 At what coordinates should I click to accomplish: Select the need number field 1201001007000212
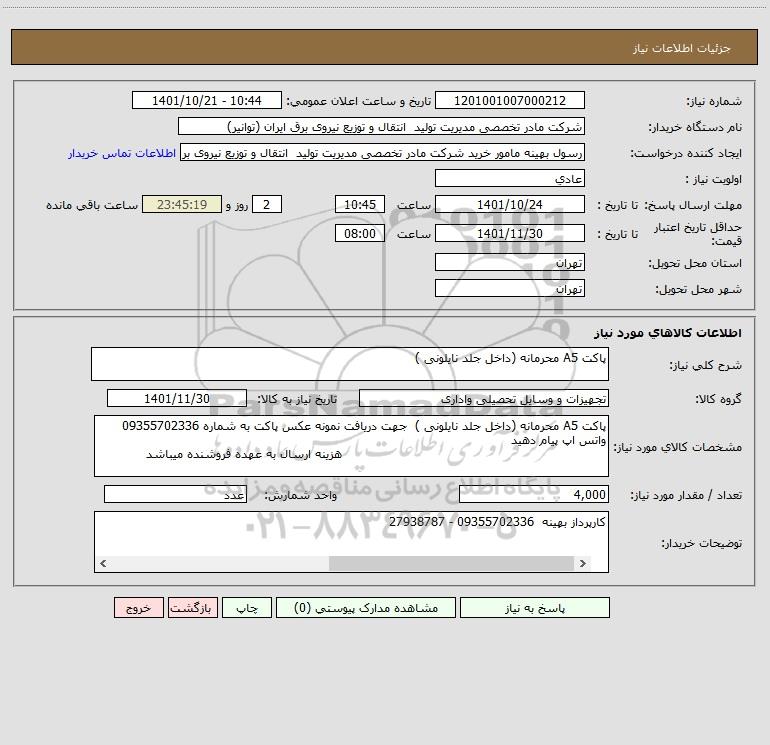(510, 101)
